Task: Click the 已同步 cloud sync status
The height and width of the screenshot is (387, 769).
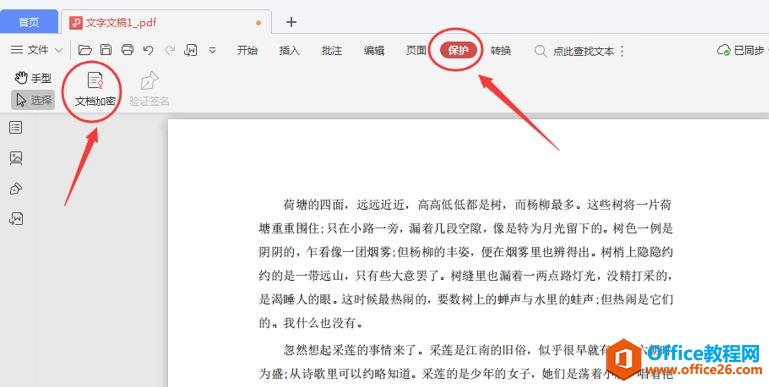Action: [742, 51]
